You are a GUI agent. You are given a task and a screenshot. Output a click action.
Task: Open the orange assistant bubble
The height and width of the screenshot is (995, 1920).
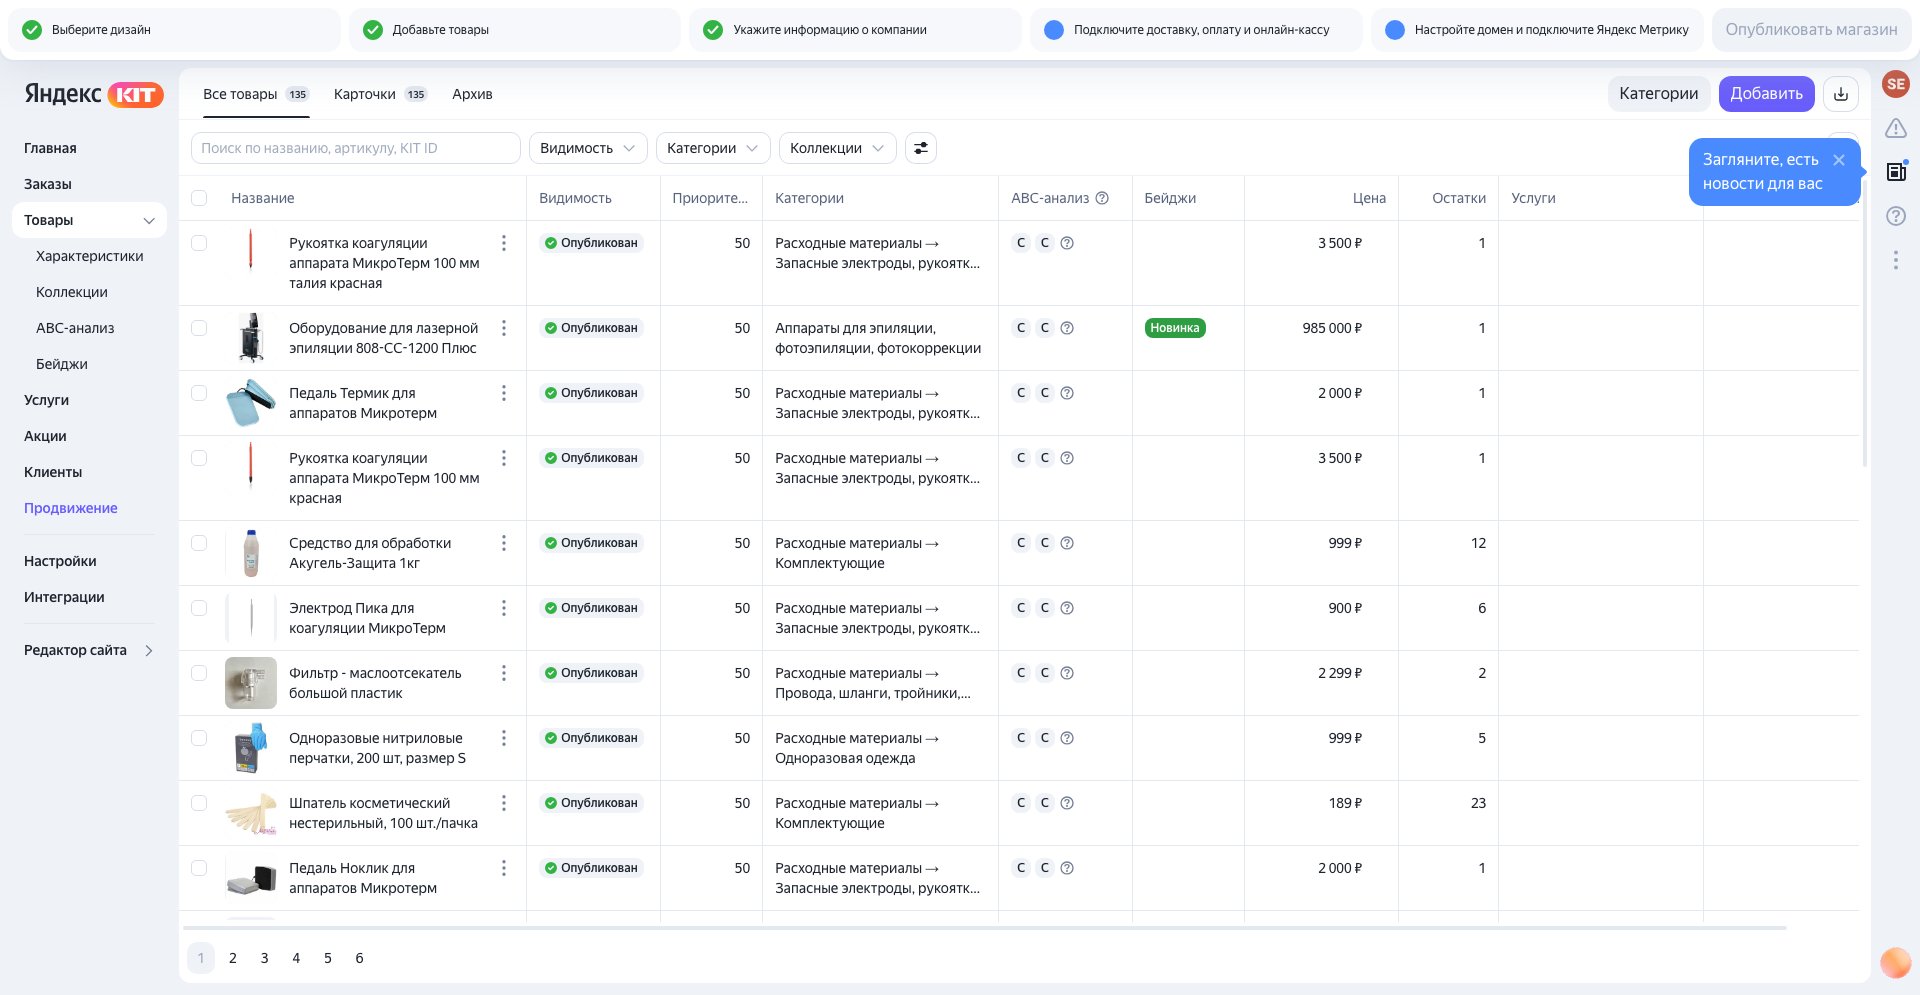click(1895, 962)
